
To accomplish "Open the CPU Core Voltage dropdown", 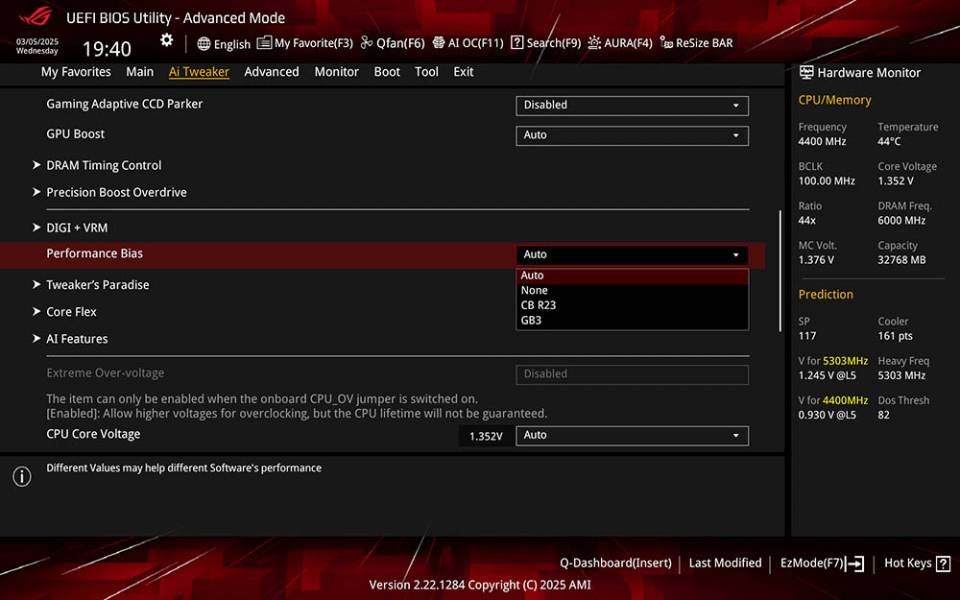I will 632,435.
